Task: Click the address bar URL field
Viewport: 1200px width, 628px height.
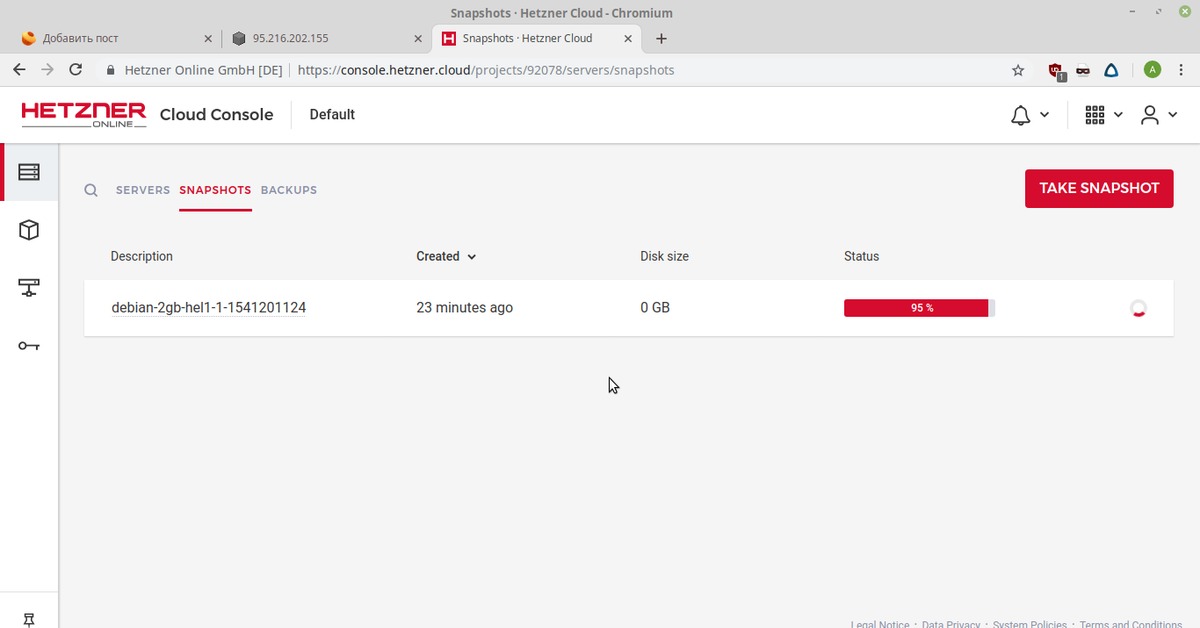Action: [600, 70]
